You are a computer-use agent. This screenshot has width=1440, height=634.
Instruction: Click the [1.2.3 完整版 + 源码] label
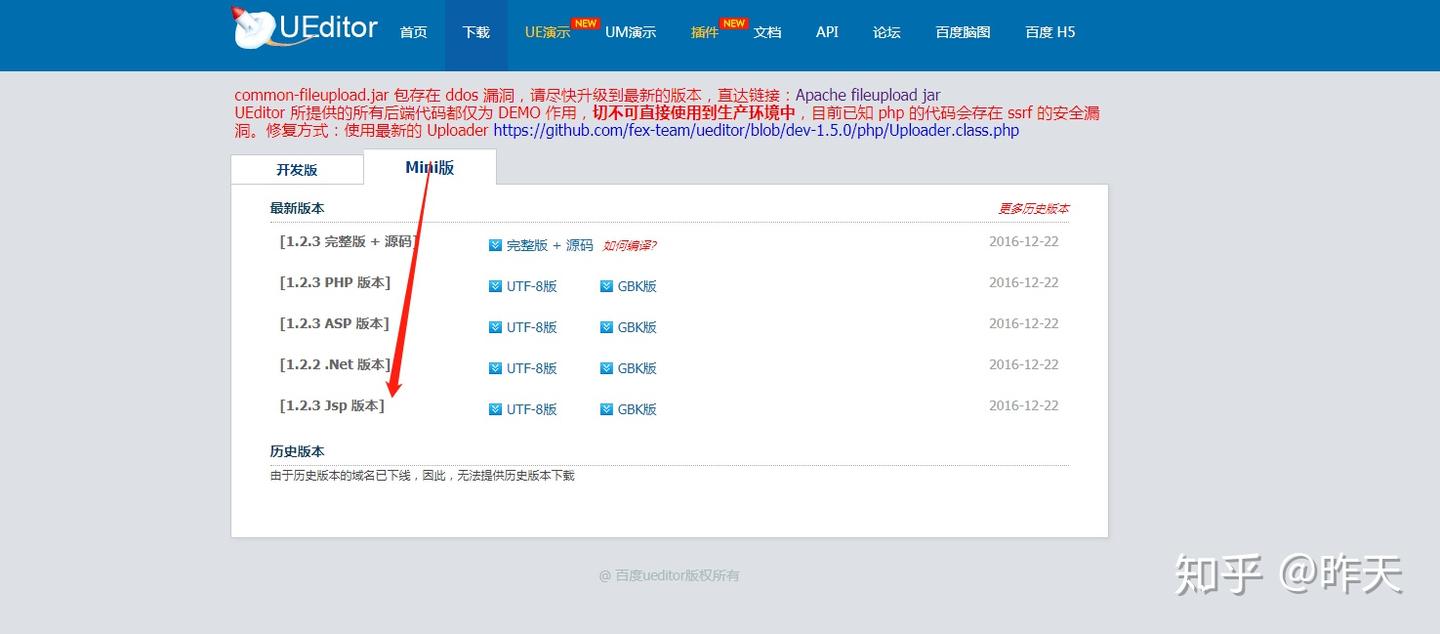click(348, 241)
